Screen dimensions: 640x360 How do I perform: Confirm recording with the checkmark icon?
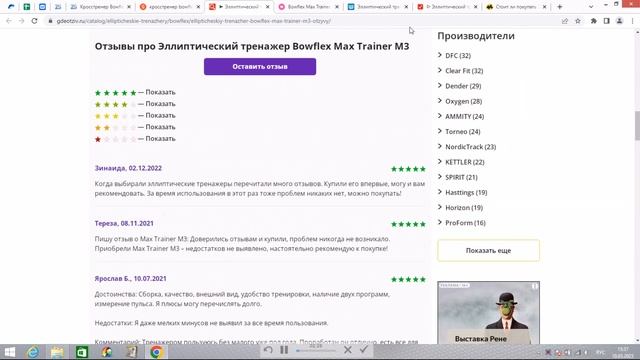pos(364,350)
